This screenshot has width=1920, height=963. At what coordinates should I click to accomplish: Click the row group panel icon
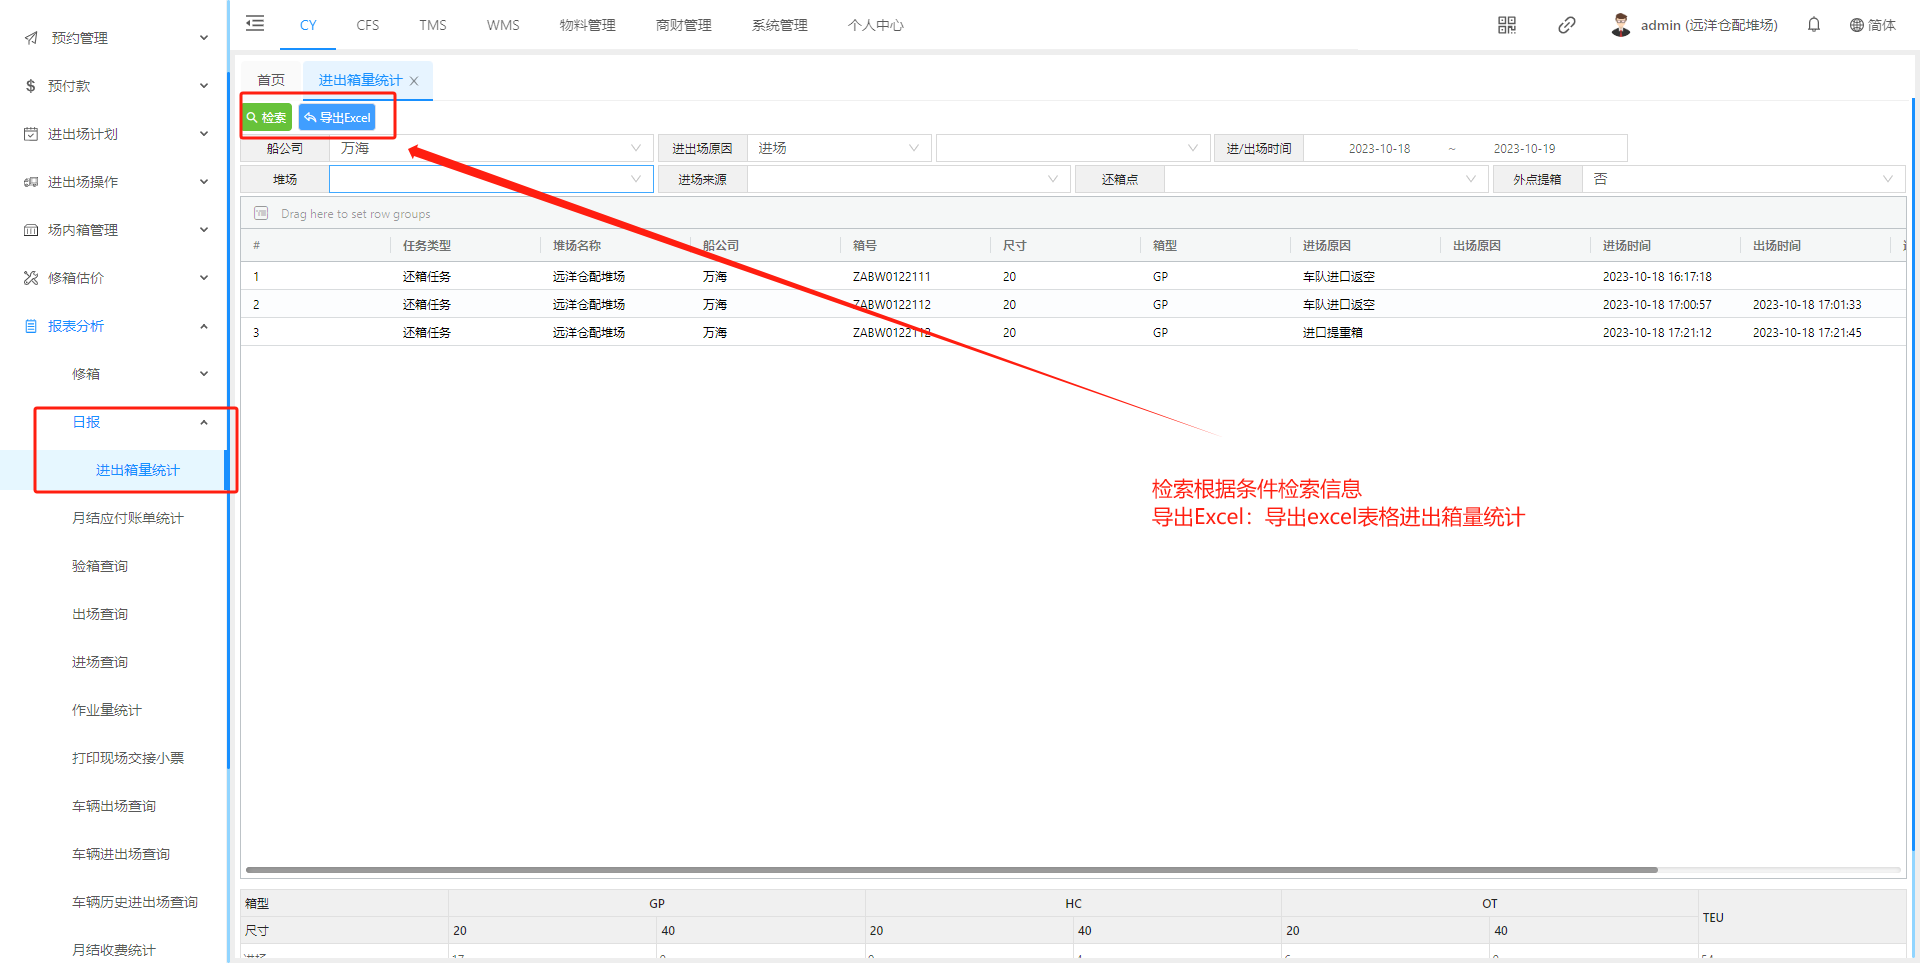pyautogui.click(x=261, y=213)
